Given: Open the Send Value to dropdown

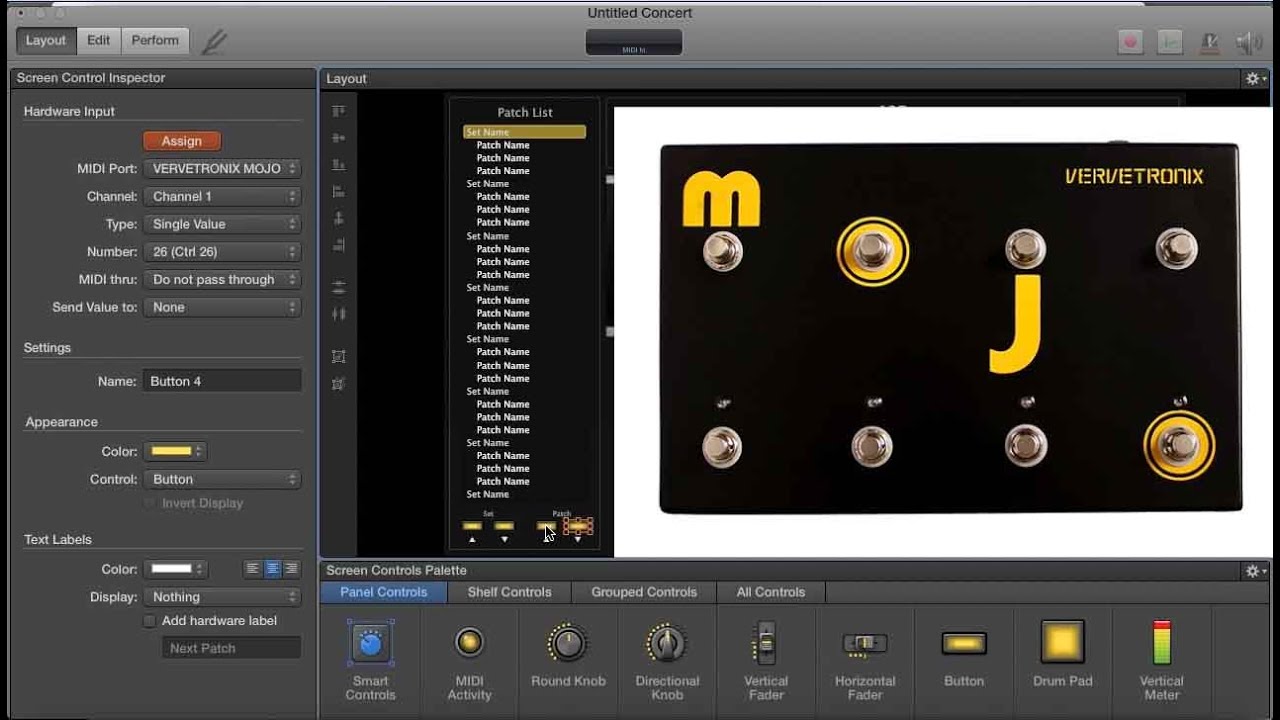Looking at the screenshot, I should [x=222, y=308].
